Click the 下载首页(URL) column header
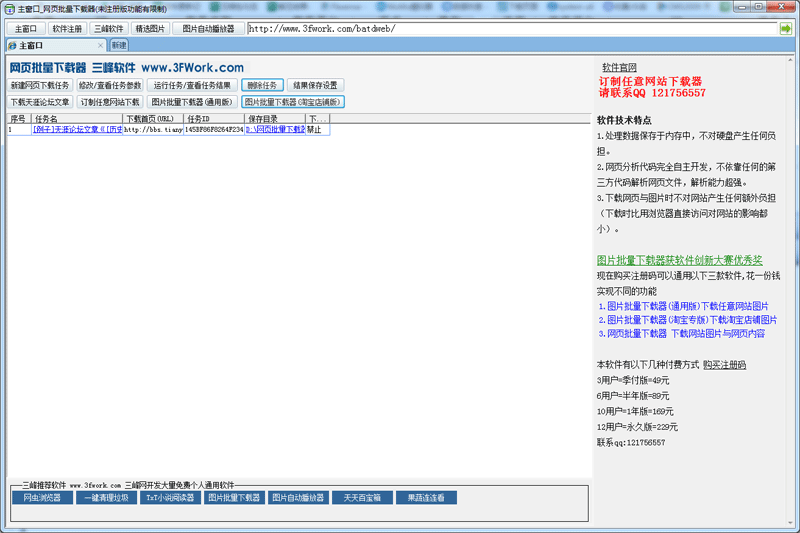This screenshot has height=533, width=800. click(153, 119)
